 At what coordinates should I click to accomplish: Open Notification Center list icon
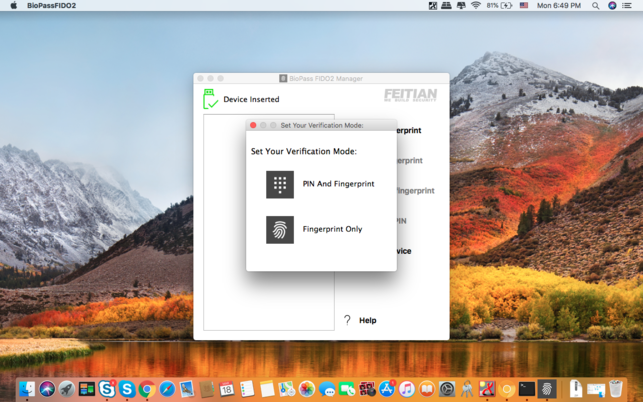click(x=627, y=5)
